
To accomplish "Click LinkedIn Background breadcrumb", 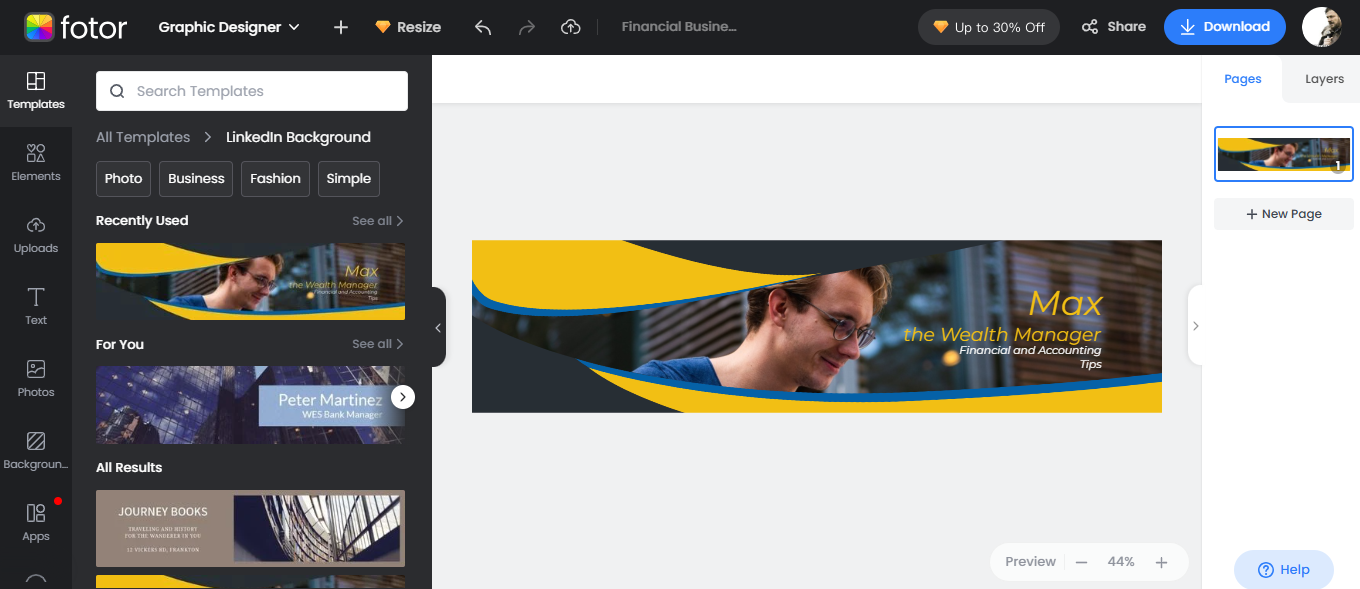I will pyautogui.click(x=298, y=137).
